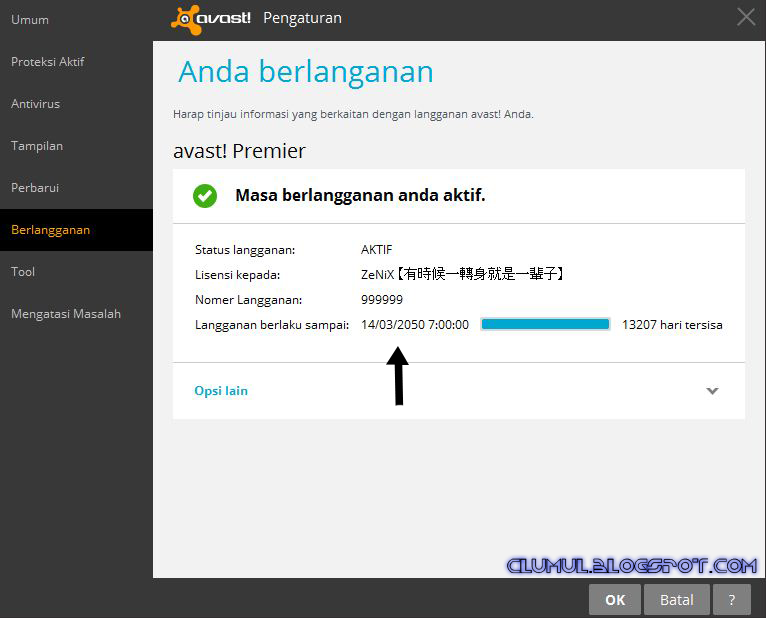Screen dimensions: 766x618
Task: Click subscription number 999999
Action: point(382,299)
